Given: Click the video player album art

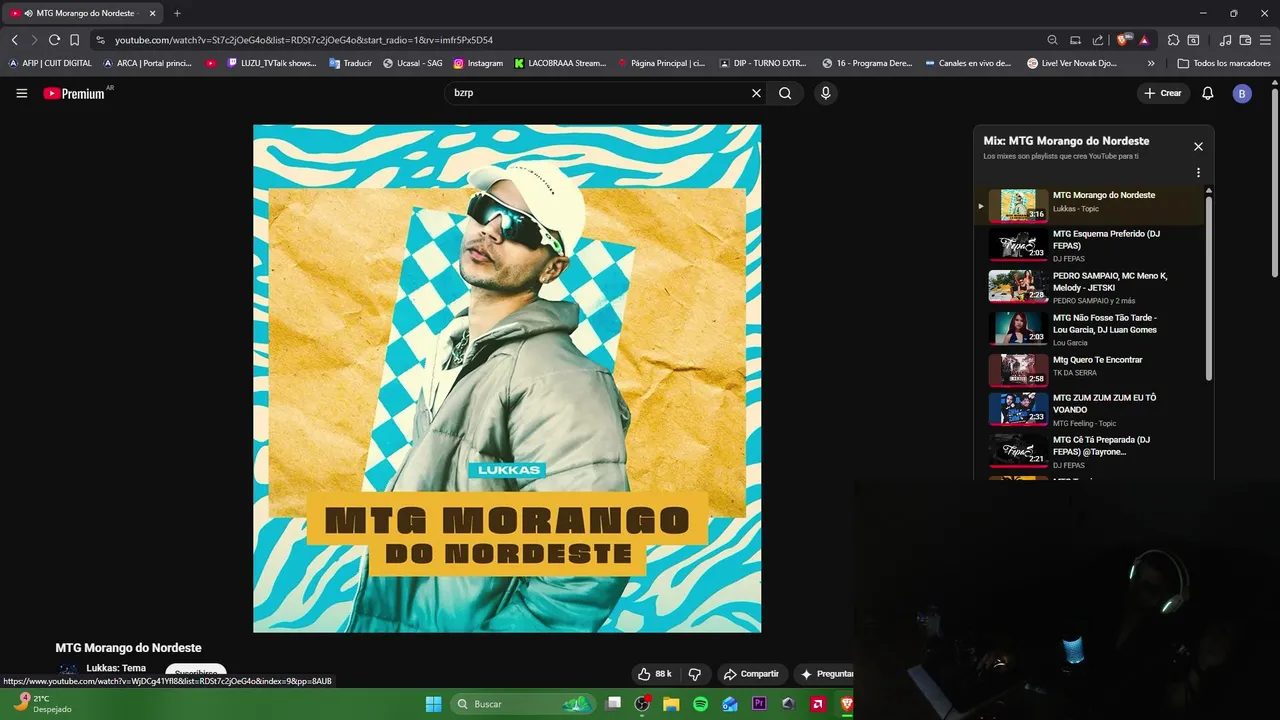Looking at the screenshot, I should 507,378.
